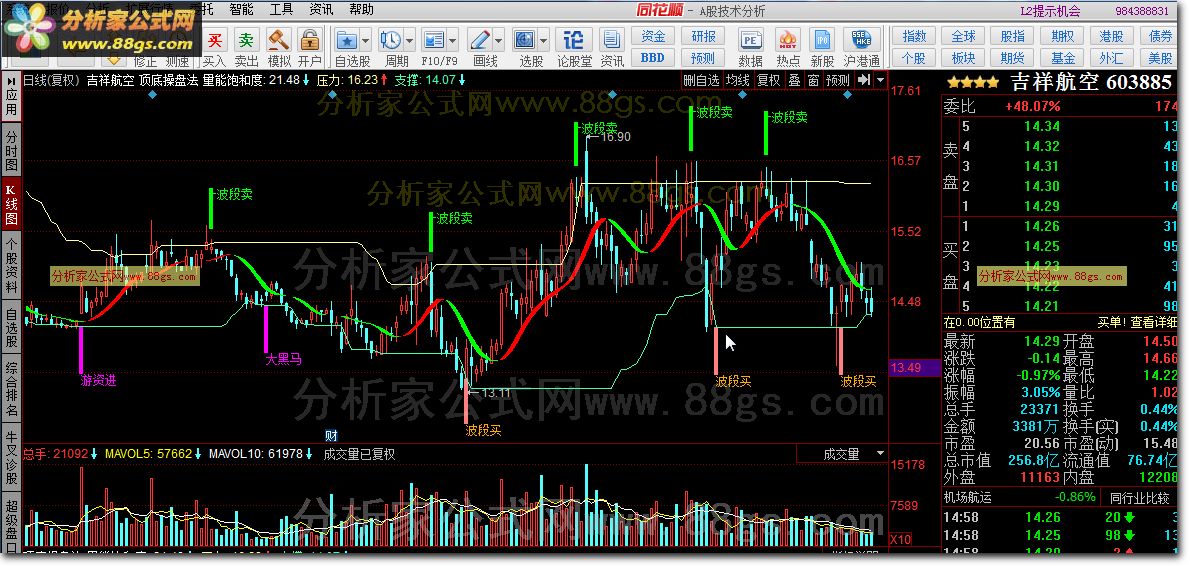This screenshot has width=1190, height=566.
Task: Expand the 周期 period dropdown arrow
Action: pyautogui.click(x=410, y=39)
